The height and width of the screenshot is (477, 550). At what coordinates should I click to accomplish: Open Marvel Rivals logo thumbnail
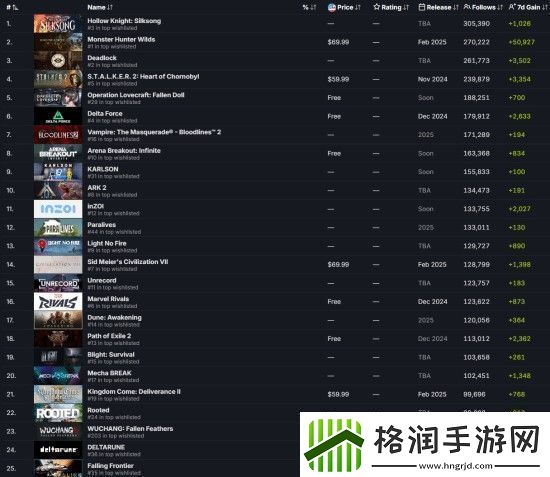[58, 302]
